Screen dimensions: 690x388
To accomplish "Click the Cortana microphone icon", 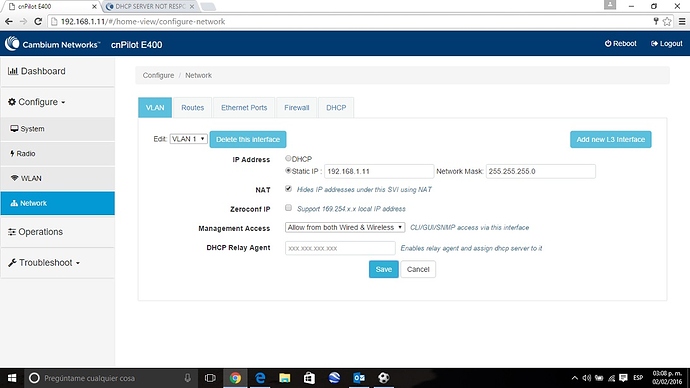I will click(188, 378).
